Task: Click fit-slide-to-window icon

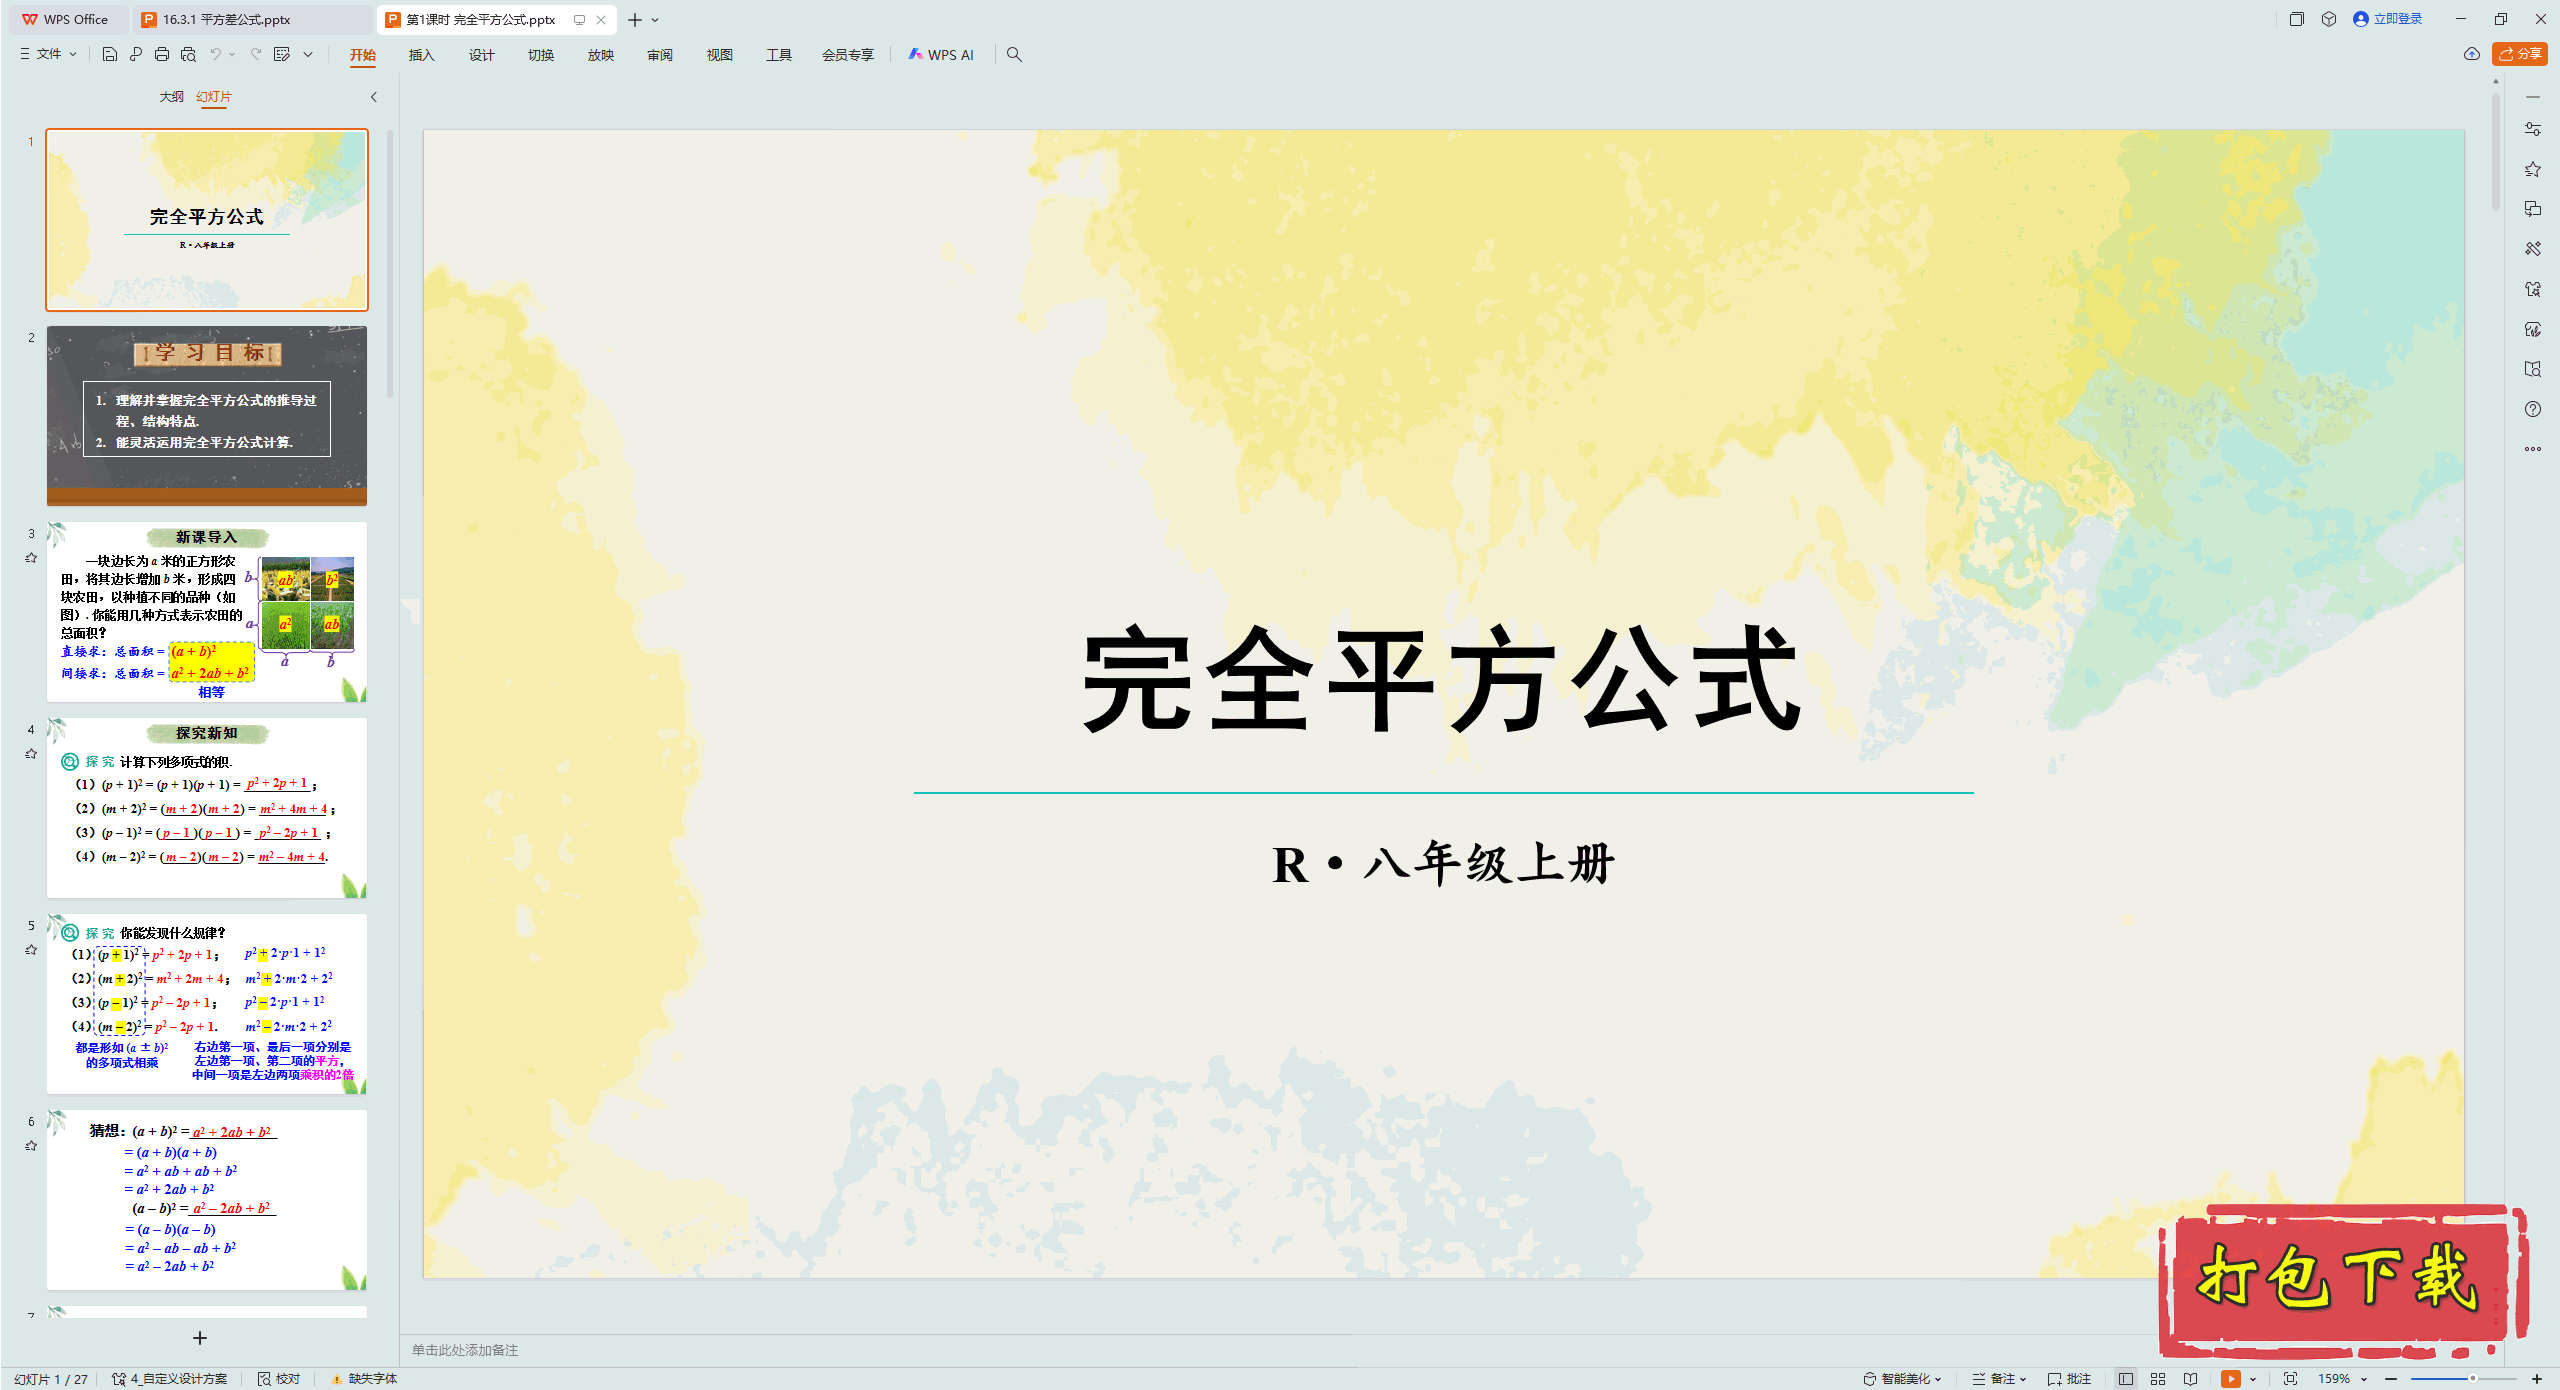Action: click(x=2290, y=1378)
